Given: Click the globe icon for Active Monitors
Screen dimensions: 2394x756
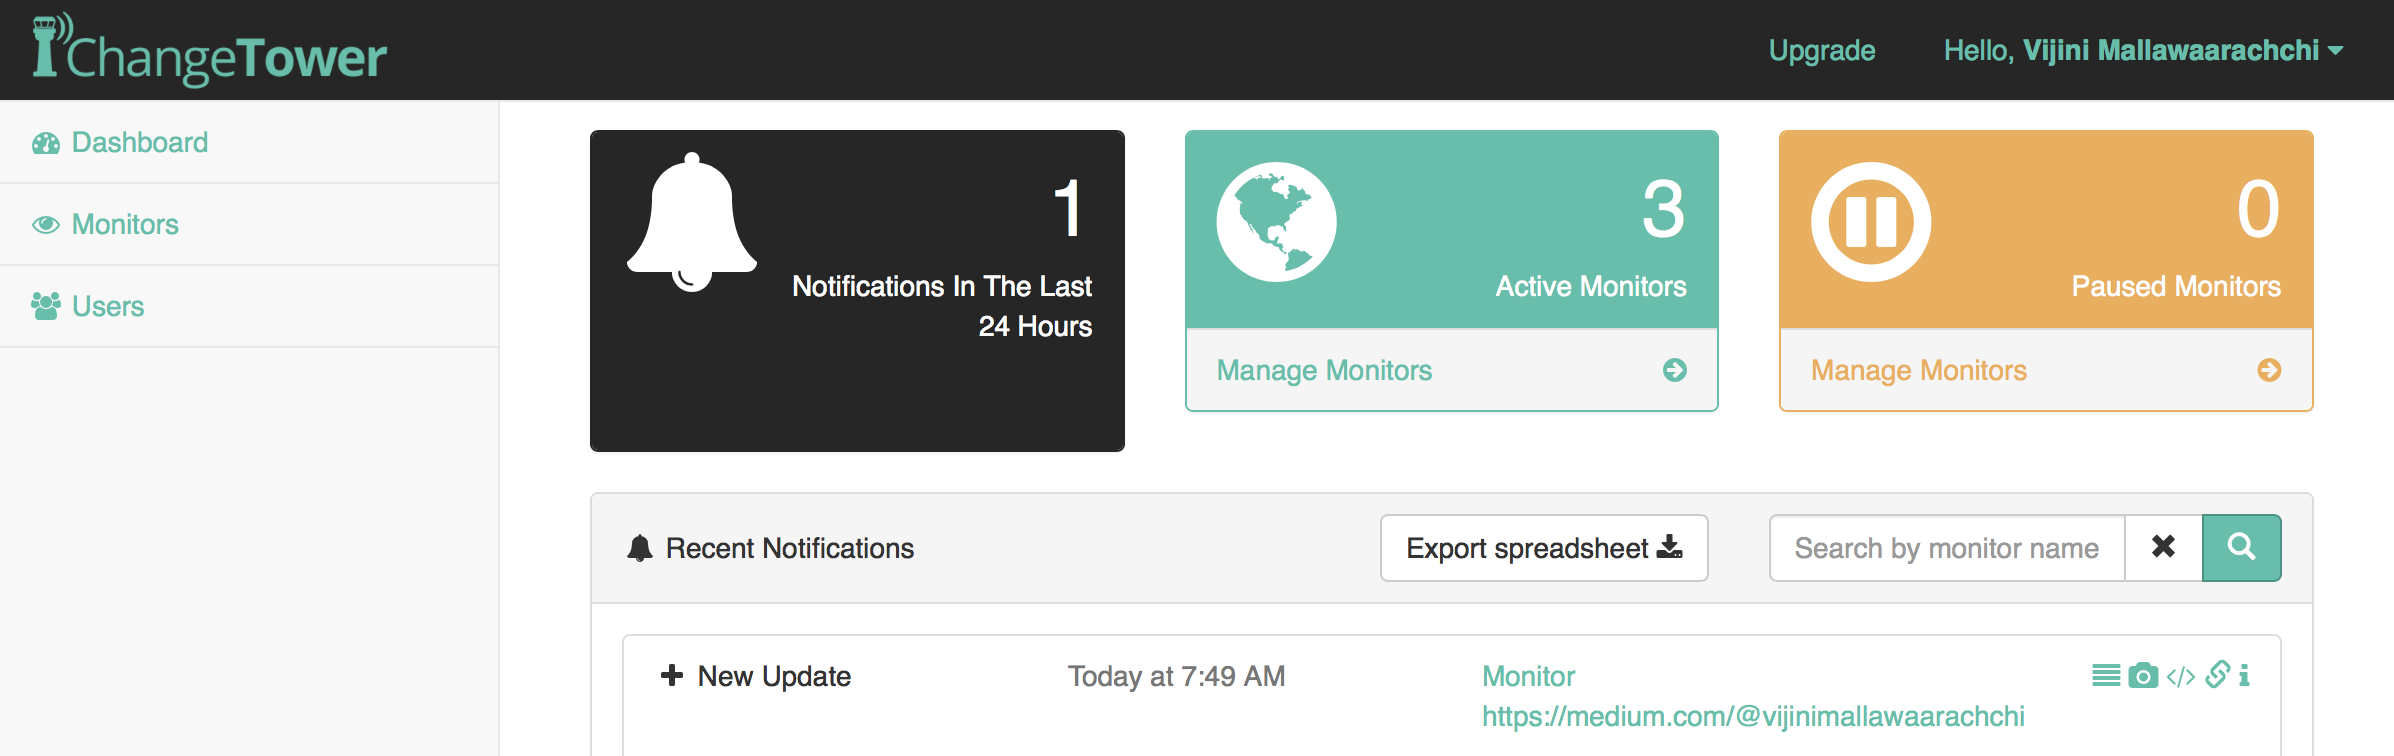Looking at the screenshot, I should click(x=1276, y=222).
